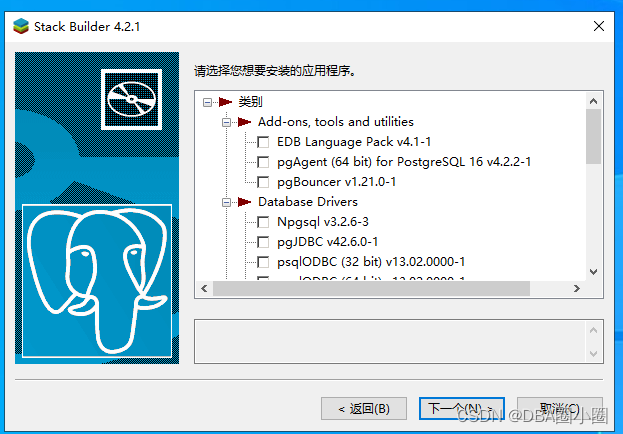Select the Database Drivers category label

click(308, 202)
